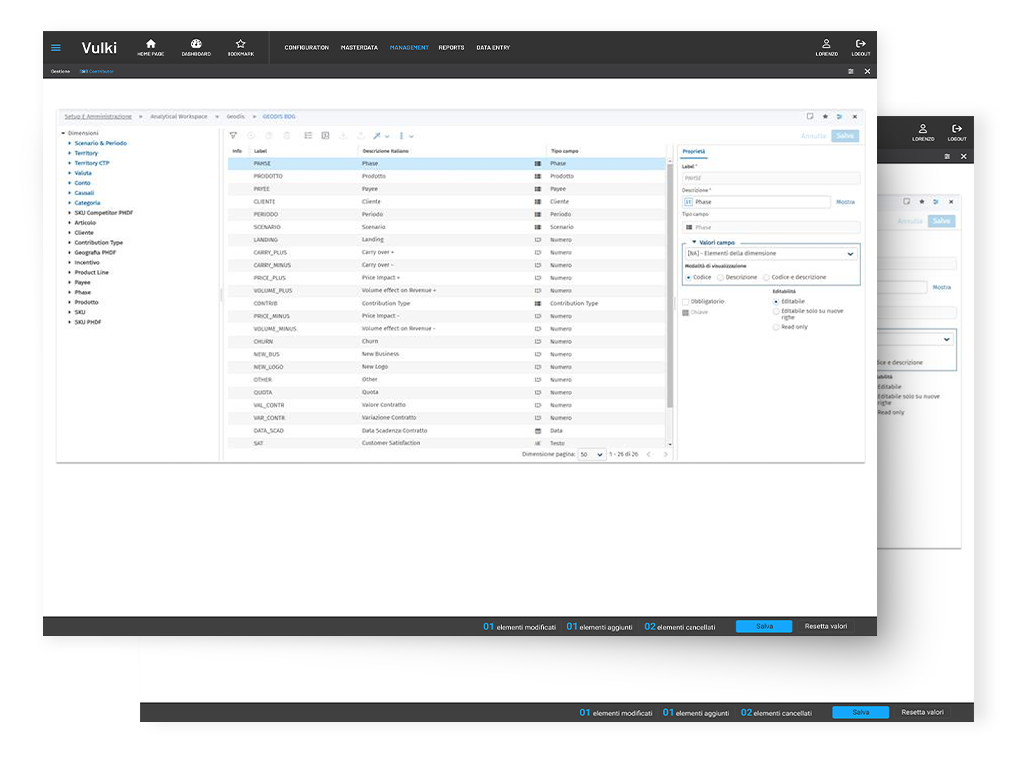Open the Configuration menu
This screenshot has width=1024, height=780.
coord(306,48)
